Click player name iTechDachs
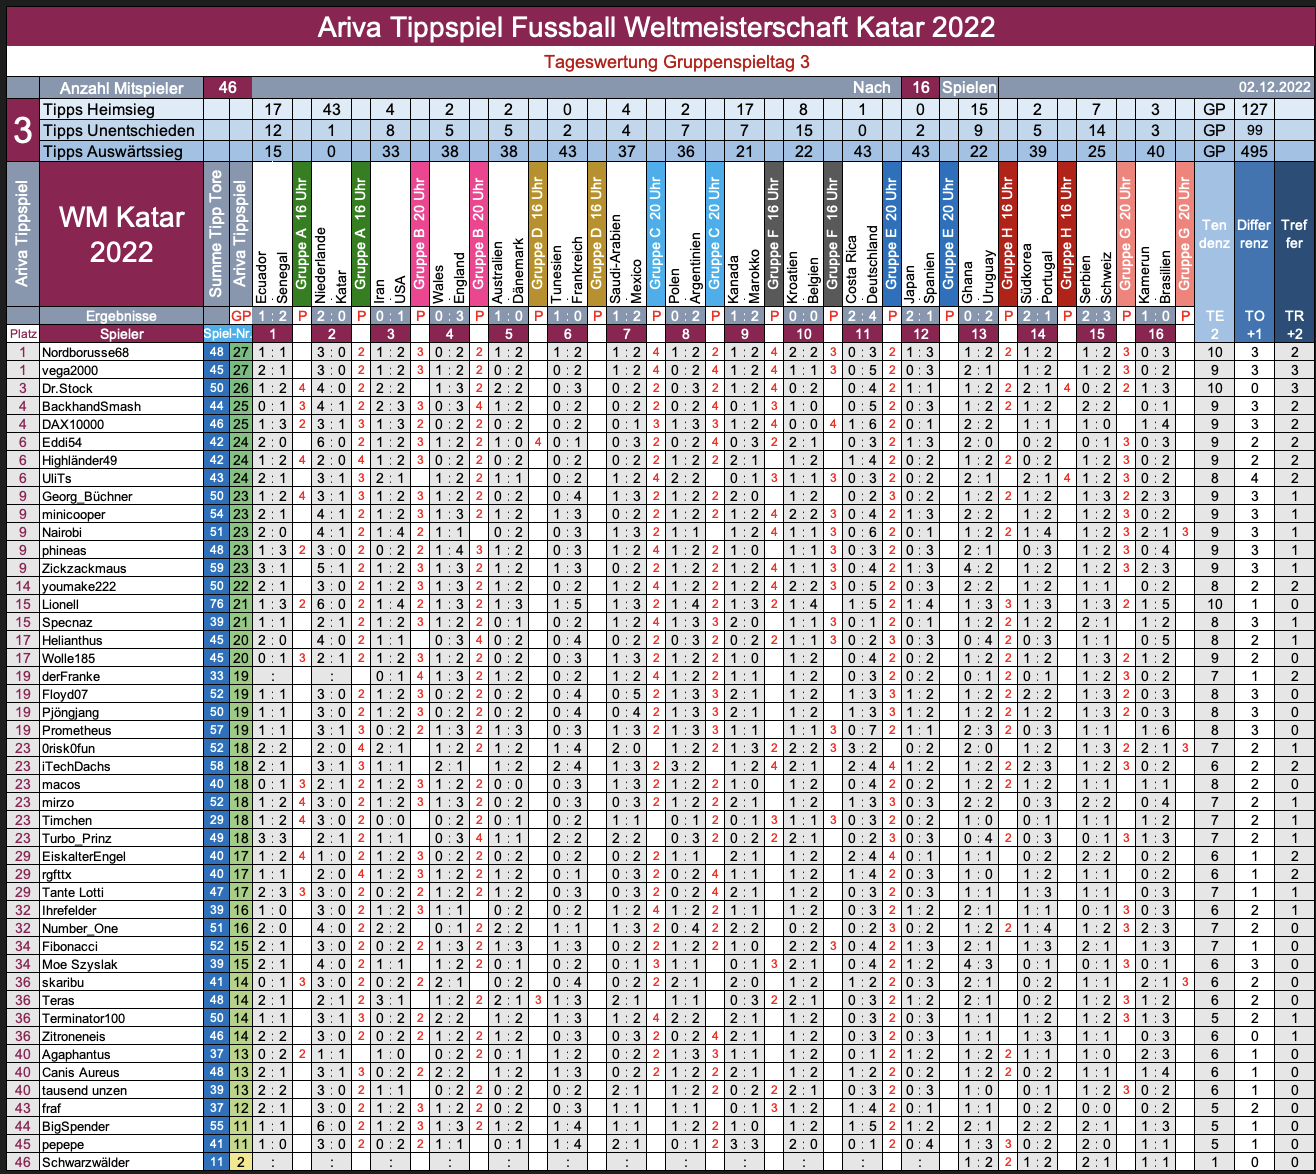Image resolution: width=1316 pixels, height=1174 pixels. [76, 766]
